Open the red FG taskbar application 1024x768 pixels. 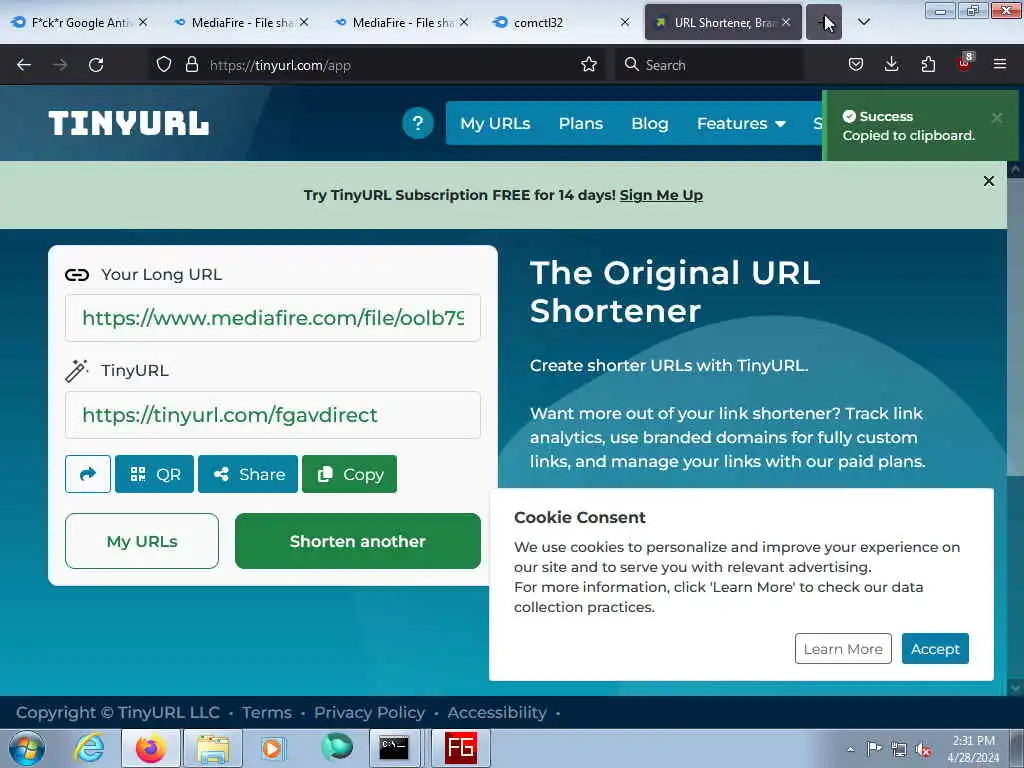460,748
